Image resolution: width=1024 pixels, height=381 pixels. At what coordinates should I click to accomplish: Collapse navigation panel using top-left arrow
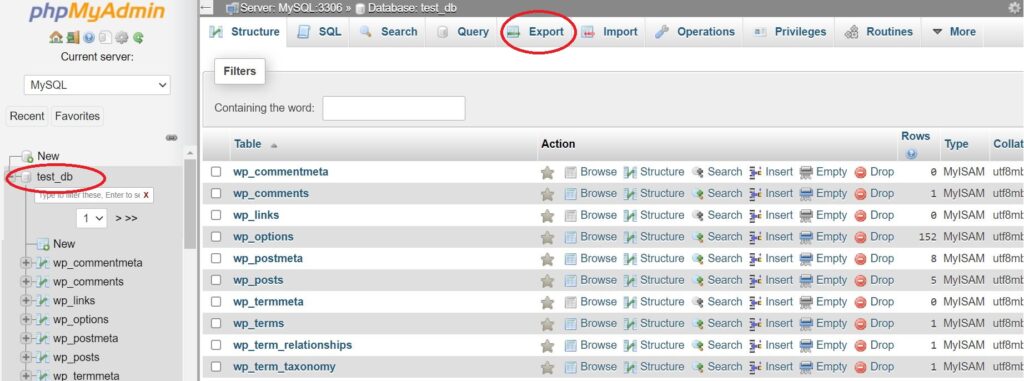point(206,8)
